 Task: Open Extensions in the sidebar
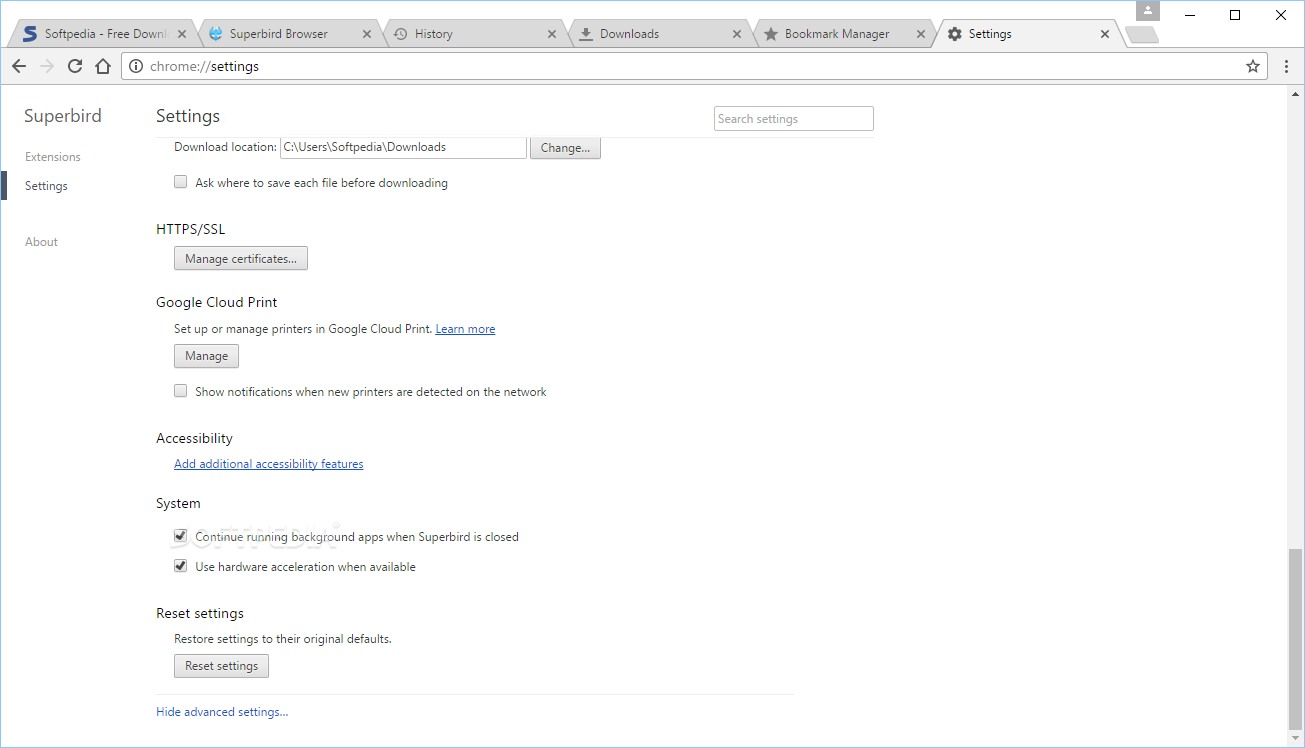[53, 157]
